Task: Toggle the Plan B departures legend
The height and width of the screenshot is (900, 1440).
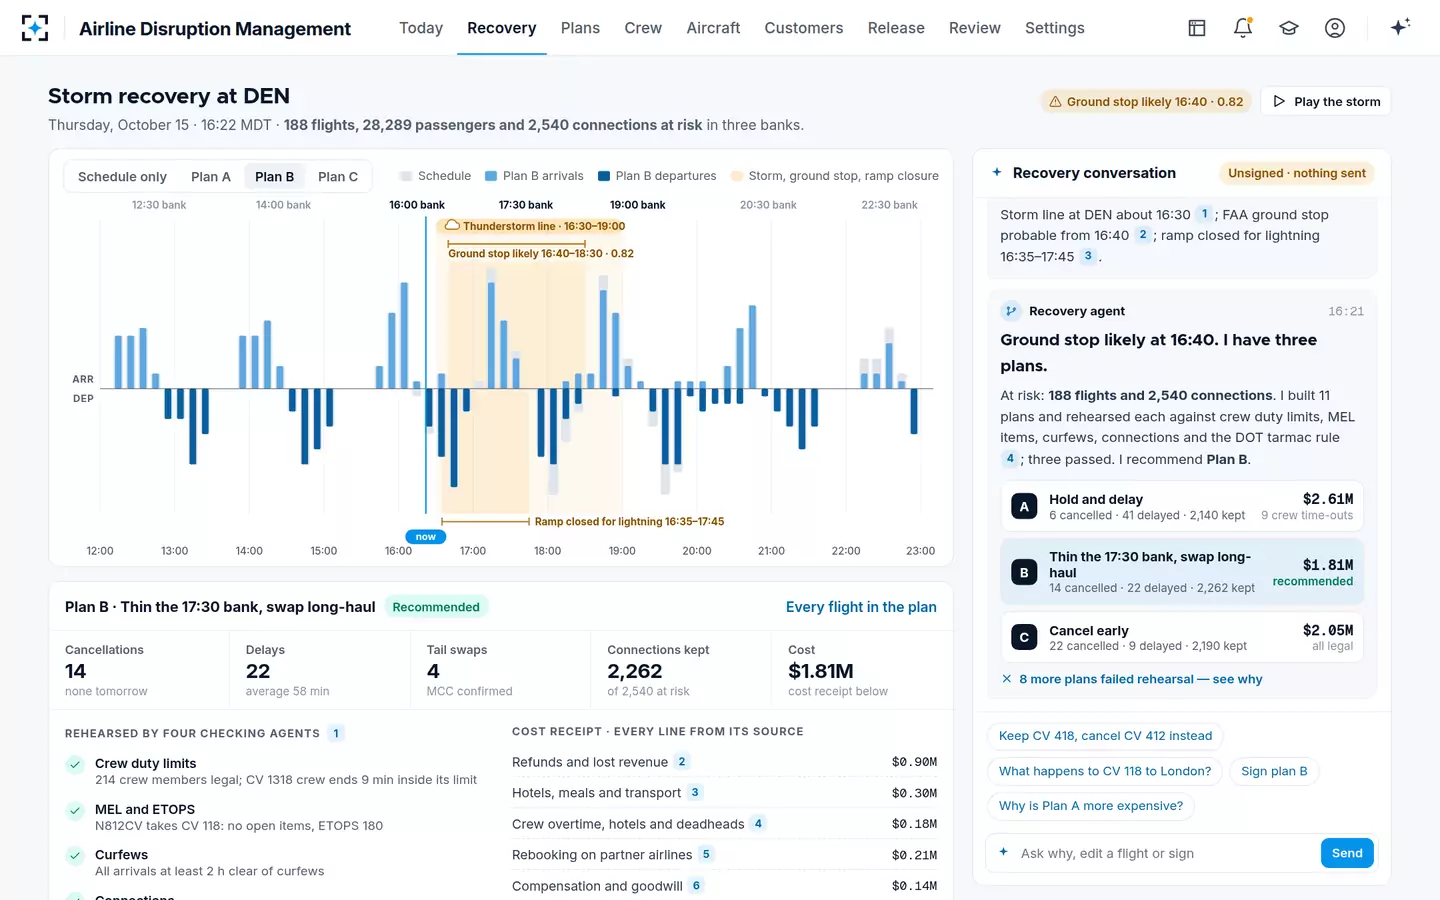Action: click(x=657, y=176)
